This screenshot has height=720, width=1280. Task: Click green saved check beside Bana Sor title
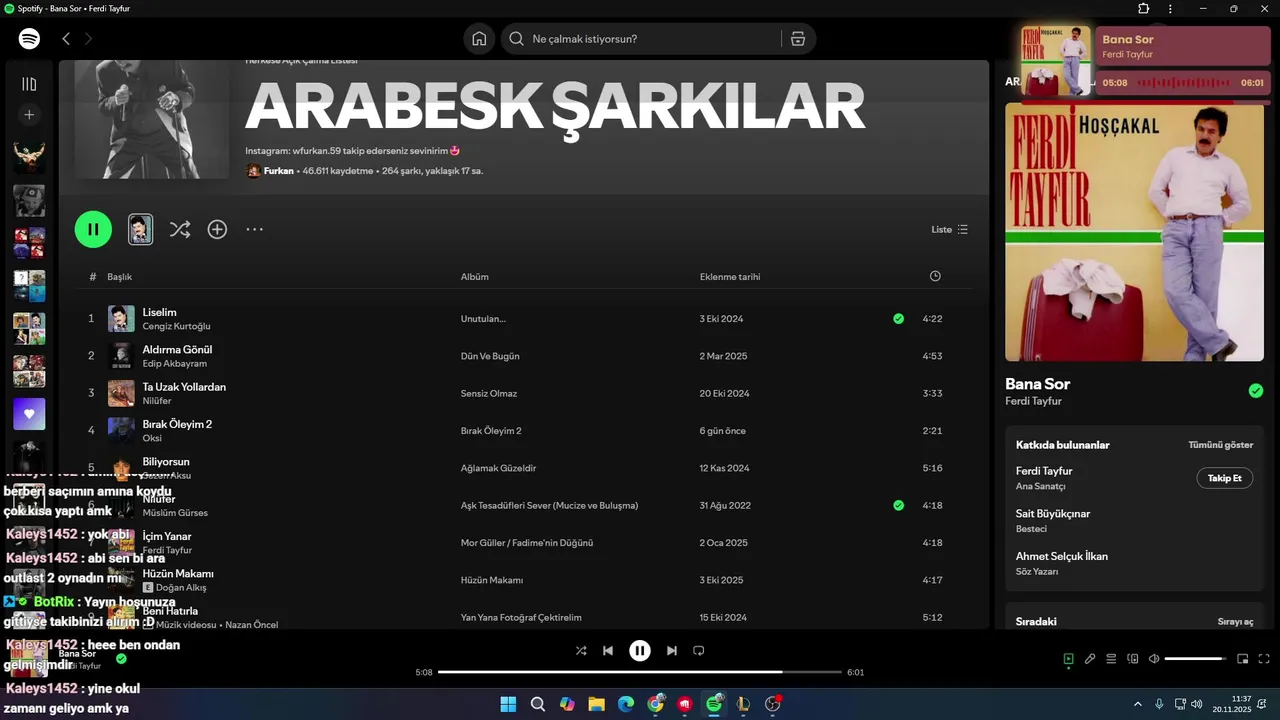[x=1256, y=391]
